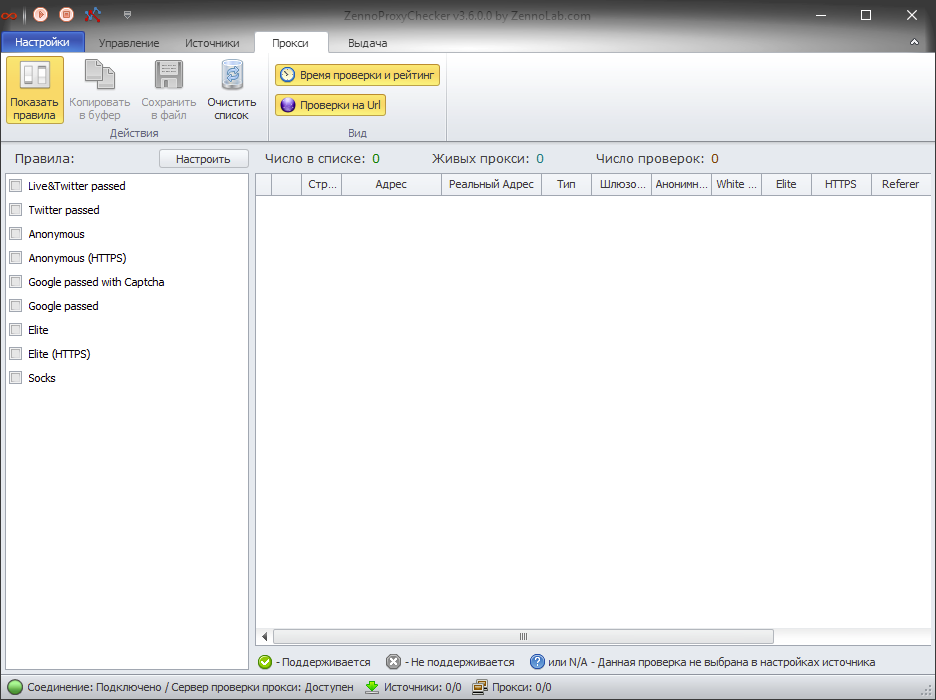This screenshot has width=936, height=700.
Task: Open the Настройки menu tab
Action: (x=43, y=43)
